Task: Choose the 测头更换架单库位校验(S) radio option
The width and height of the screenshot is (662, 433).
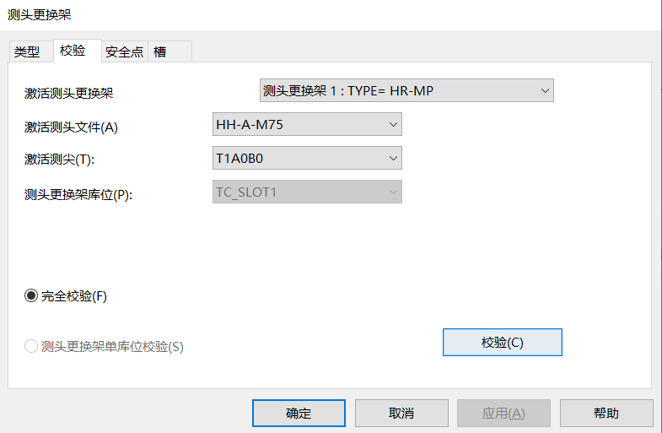Action: tap(31, 347)
